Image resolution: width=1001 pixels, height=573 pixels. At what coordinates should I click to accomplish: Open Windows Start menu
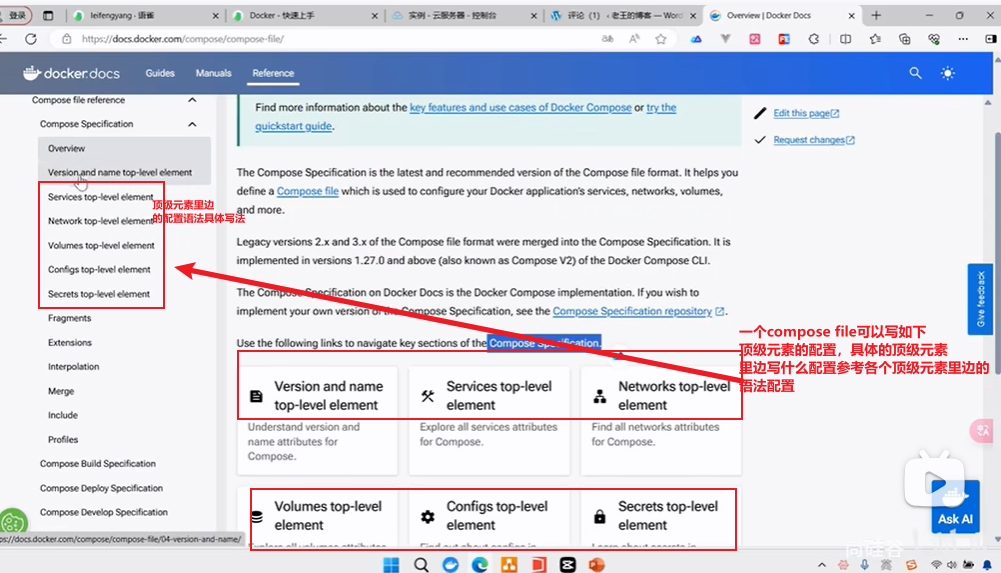point(391,564)
